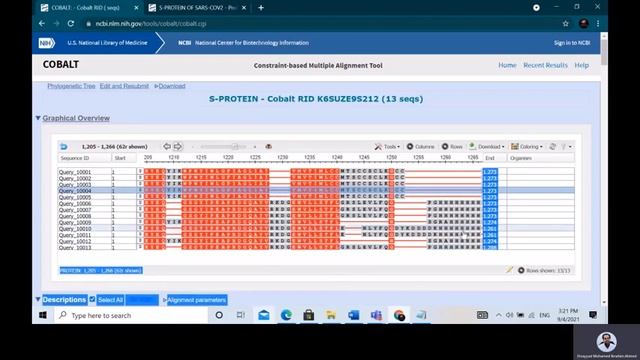Zoom in with plus button beside slider
Image resolution: width=640 pixels, height=360 pixels.
point(255,147)
